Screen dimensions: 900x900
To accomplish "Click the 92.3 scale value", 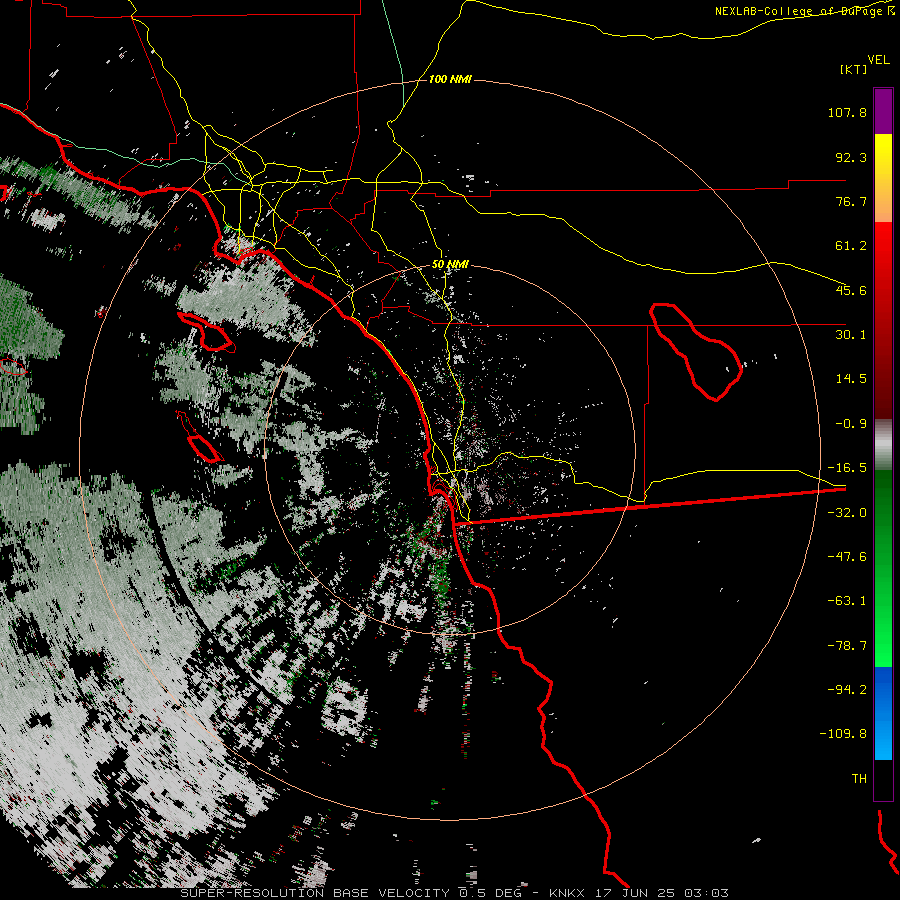I will coord(851,157).
